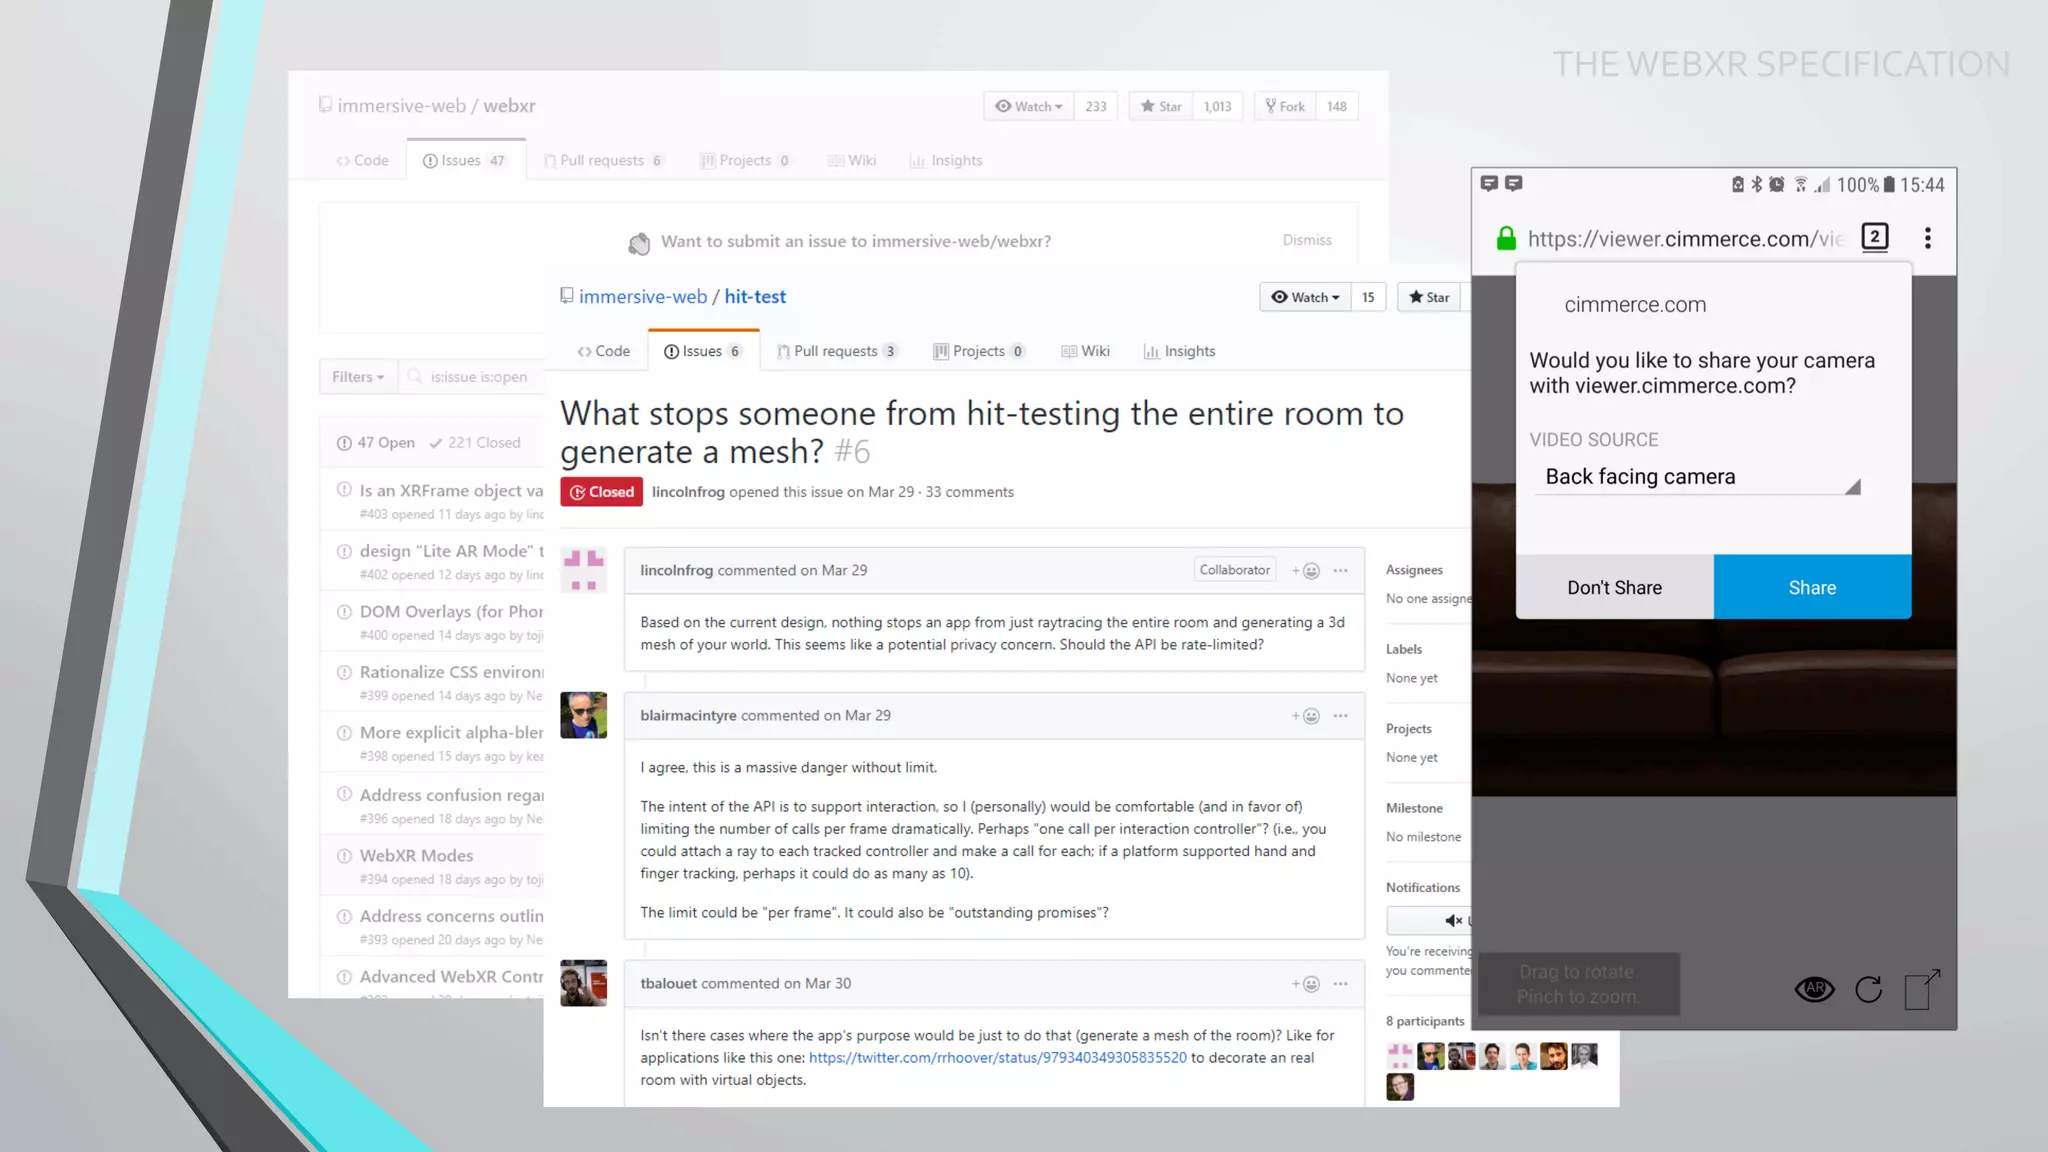Open the Filters dropdown
Screen dimensions: 2048x1152
coord(358,377)
